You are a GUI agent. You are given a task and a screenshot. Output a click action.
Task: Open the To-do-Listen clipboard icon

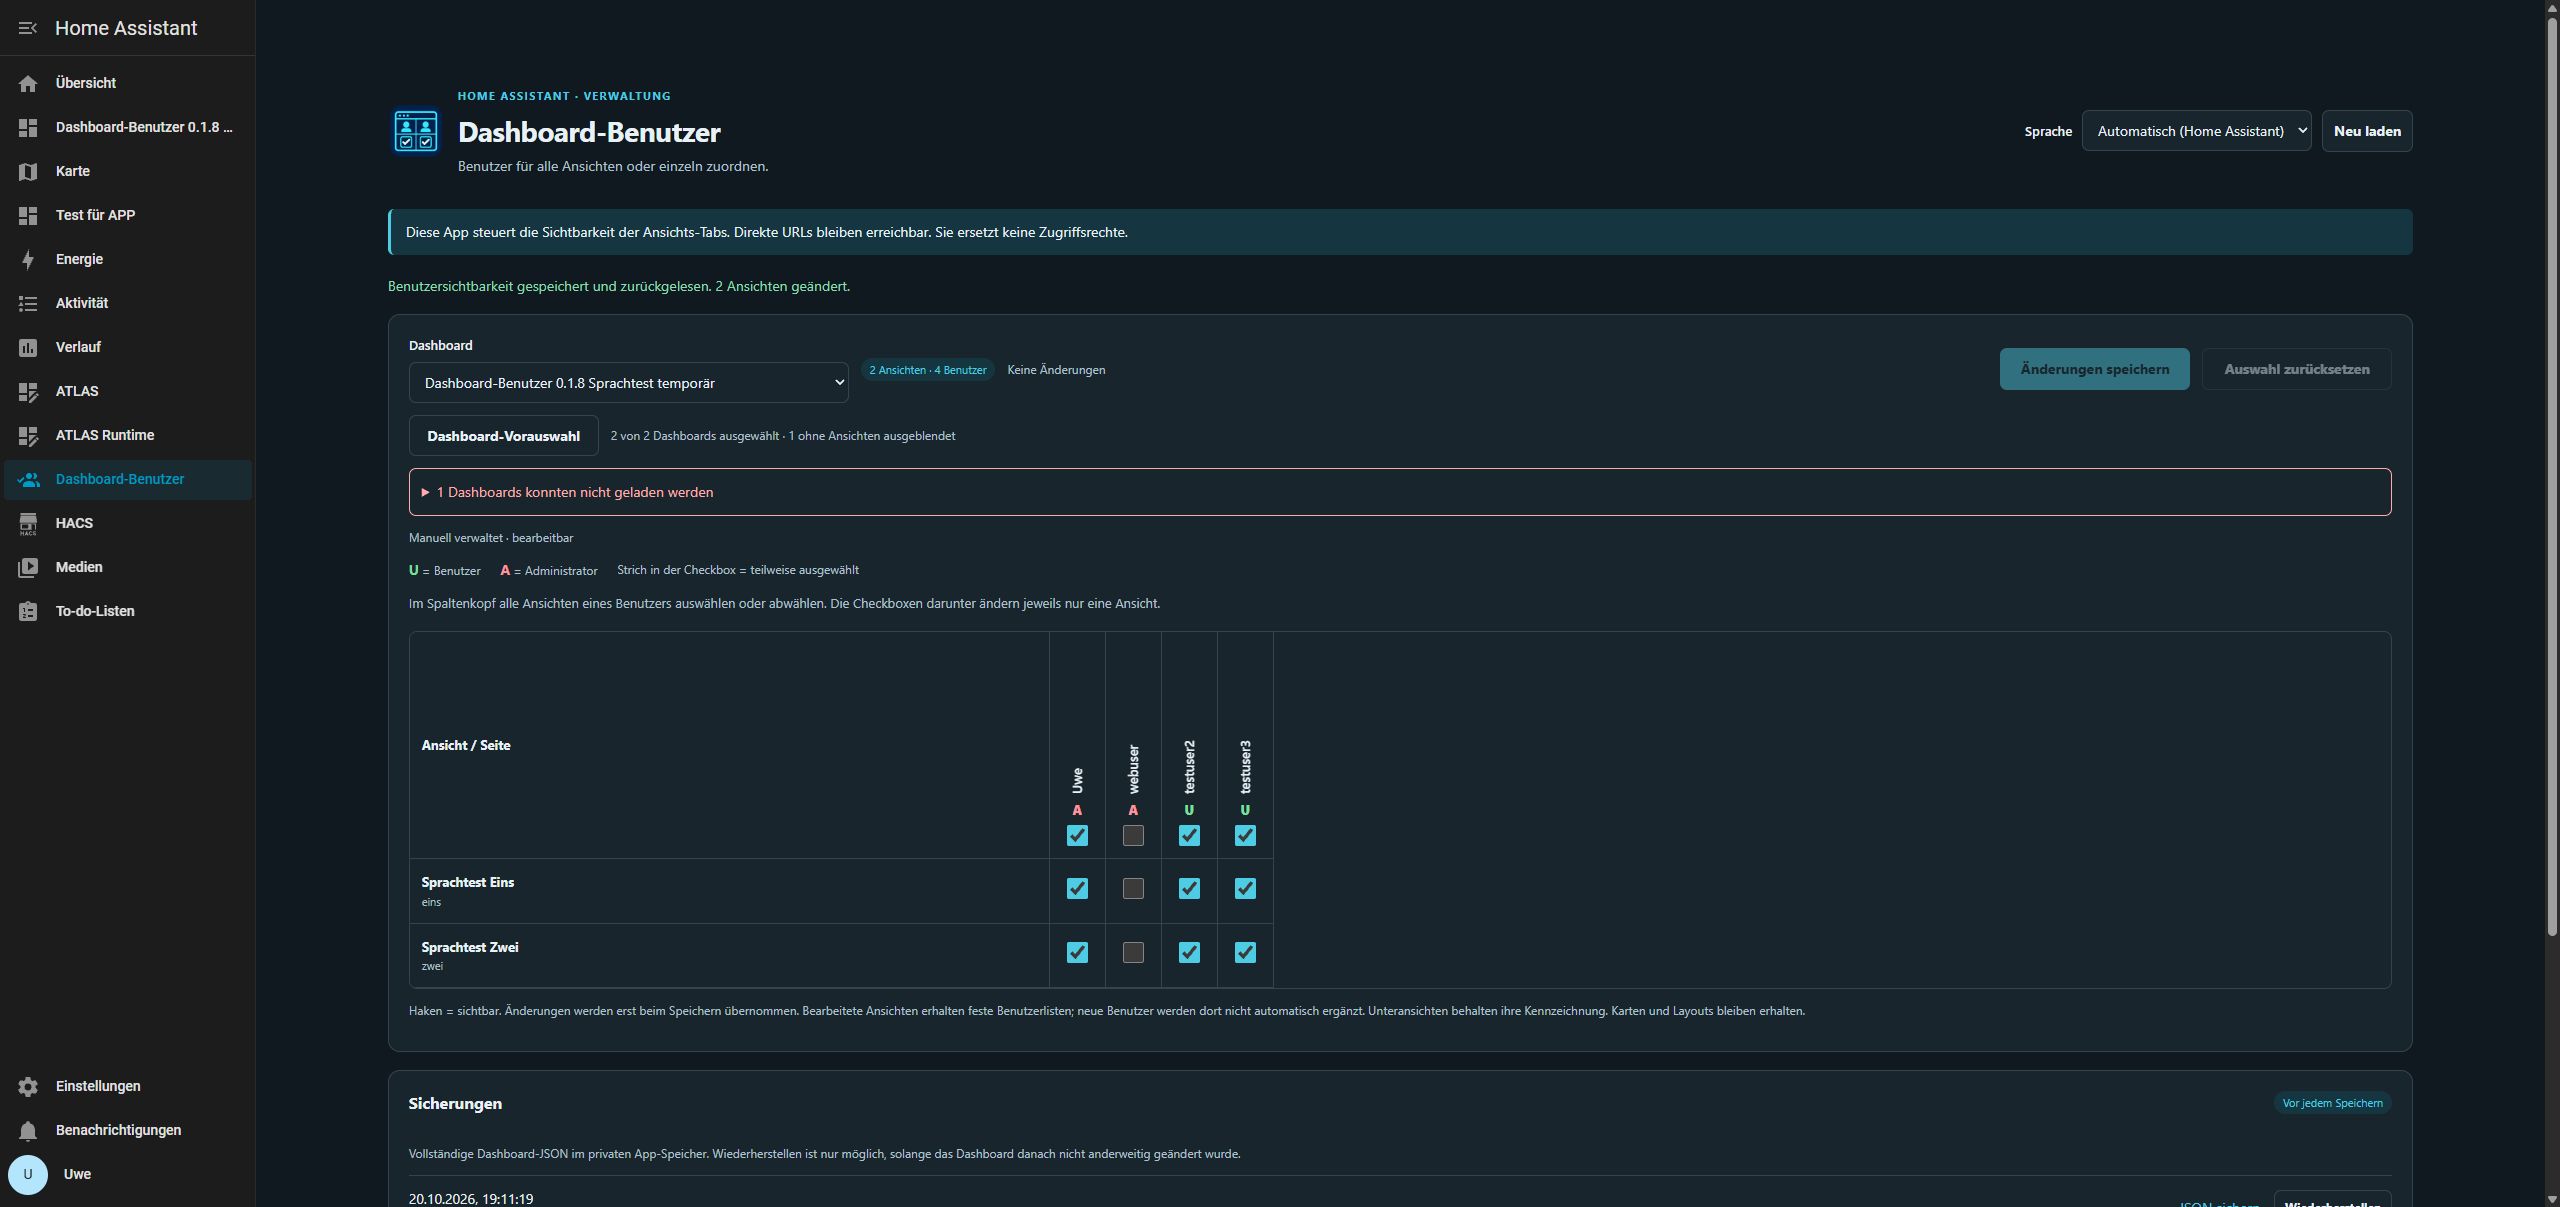pos(28,611)
